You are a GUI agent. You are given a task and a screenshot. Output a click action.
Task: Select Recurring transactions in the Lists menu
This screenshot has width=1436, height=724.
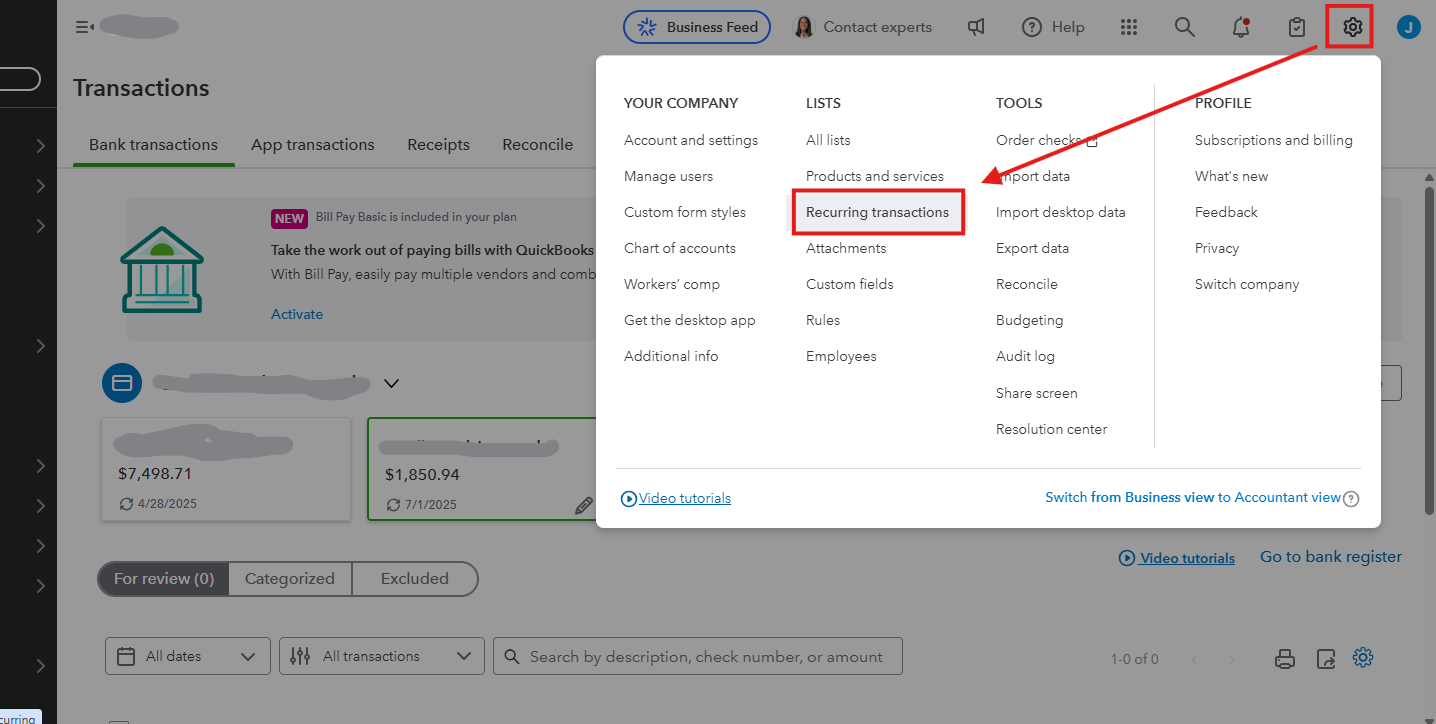(878, 212)
